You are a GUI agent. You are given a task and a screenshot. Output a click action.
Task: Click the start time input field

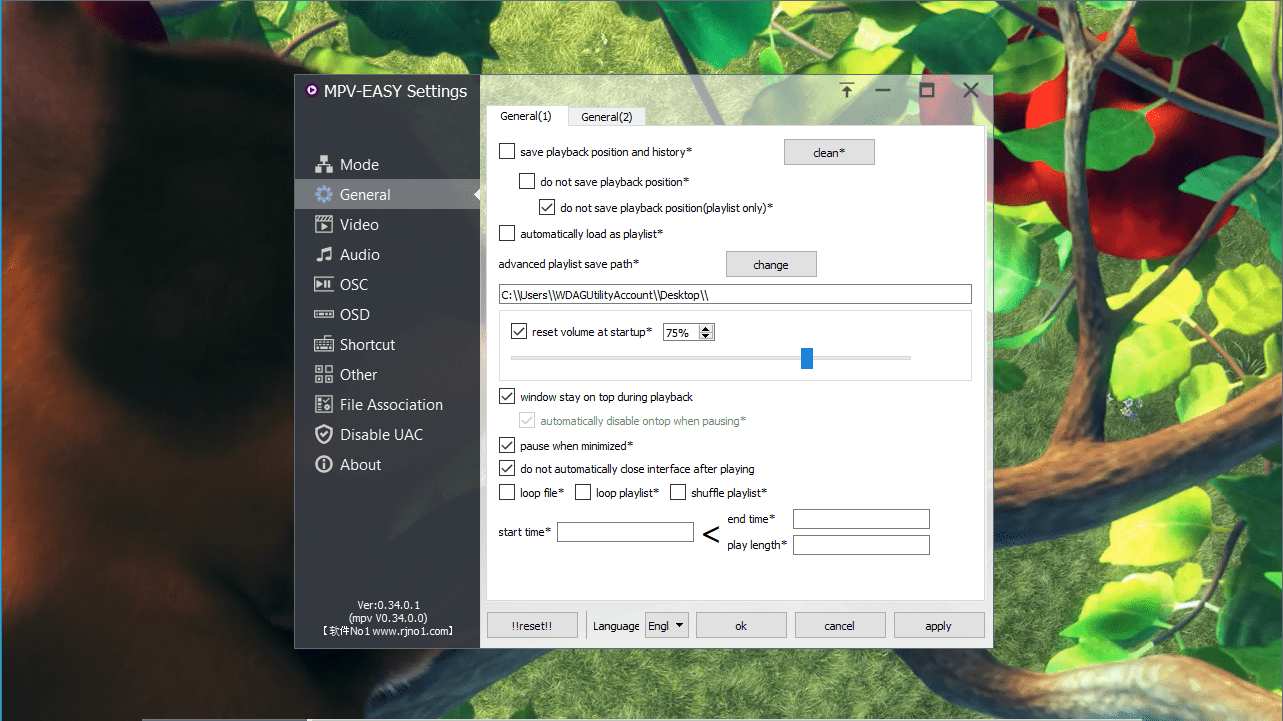tap(626, 532)
